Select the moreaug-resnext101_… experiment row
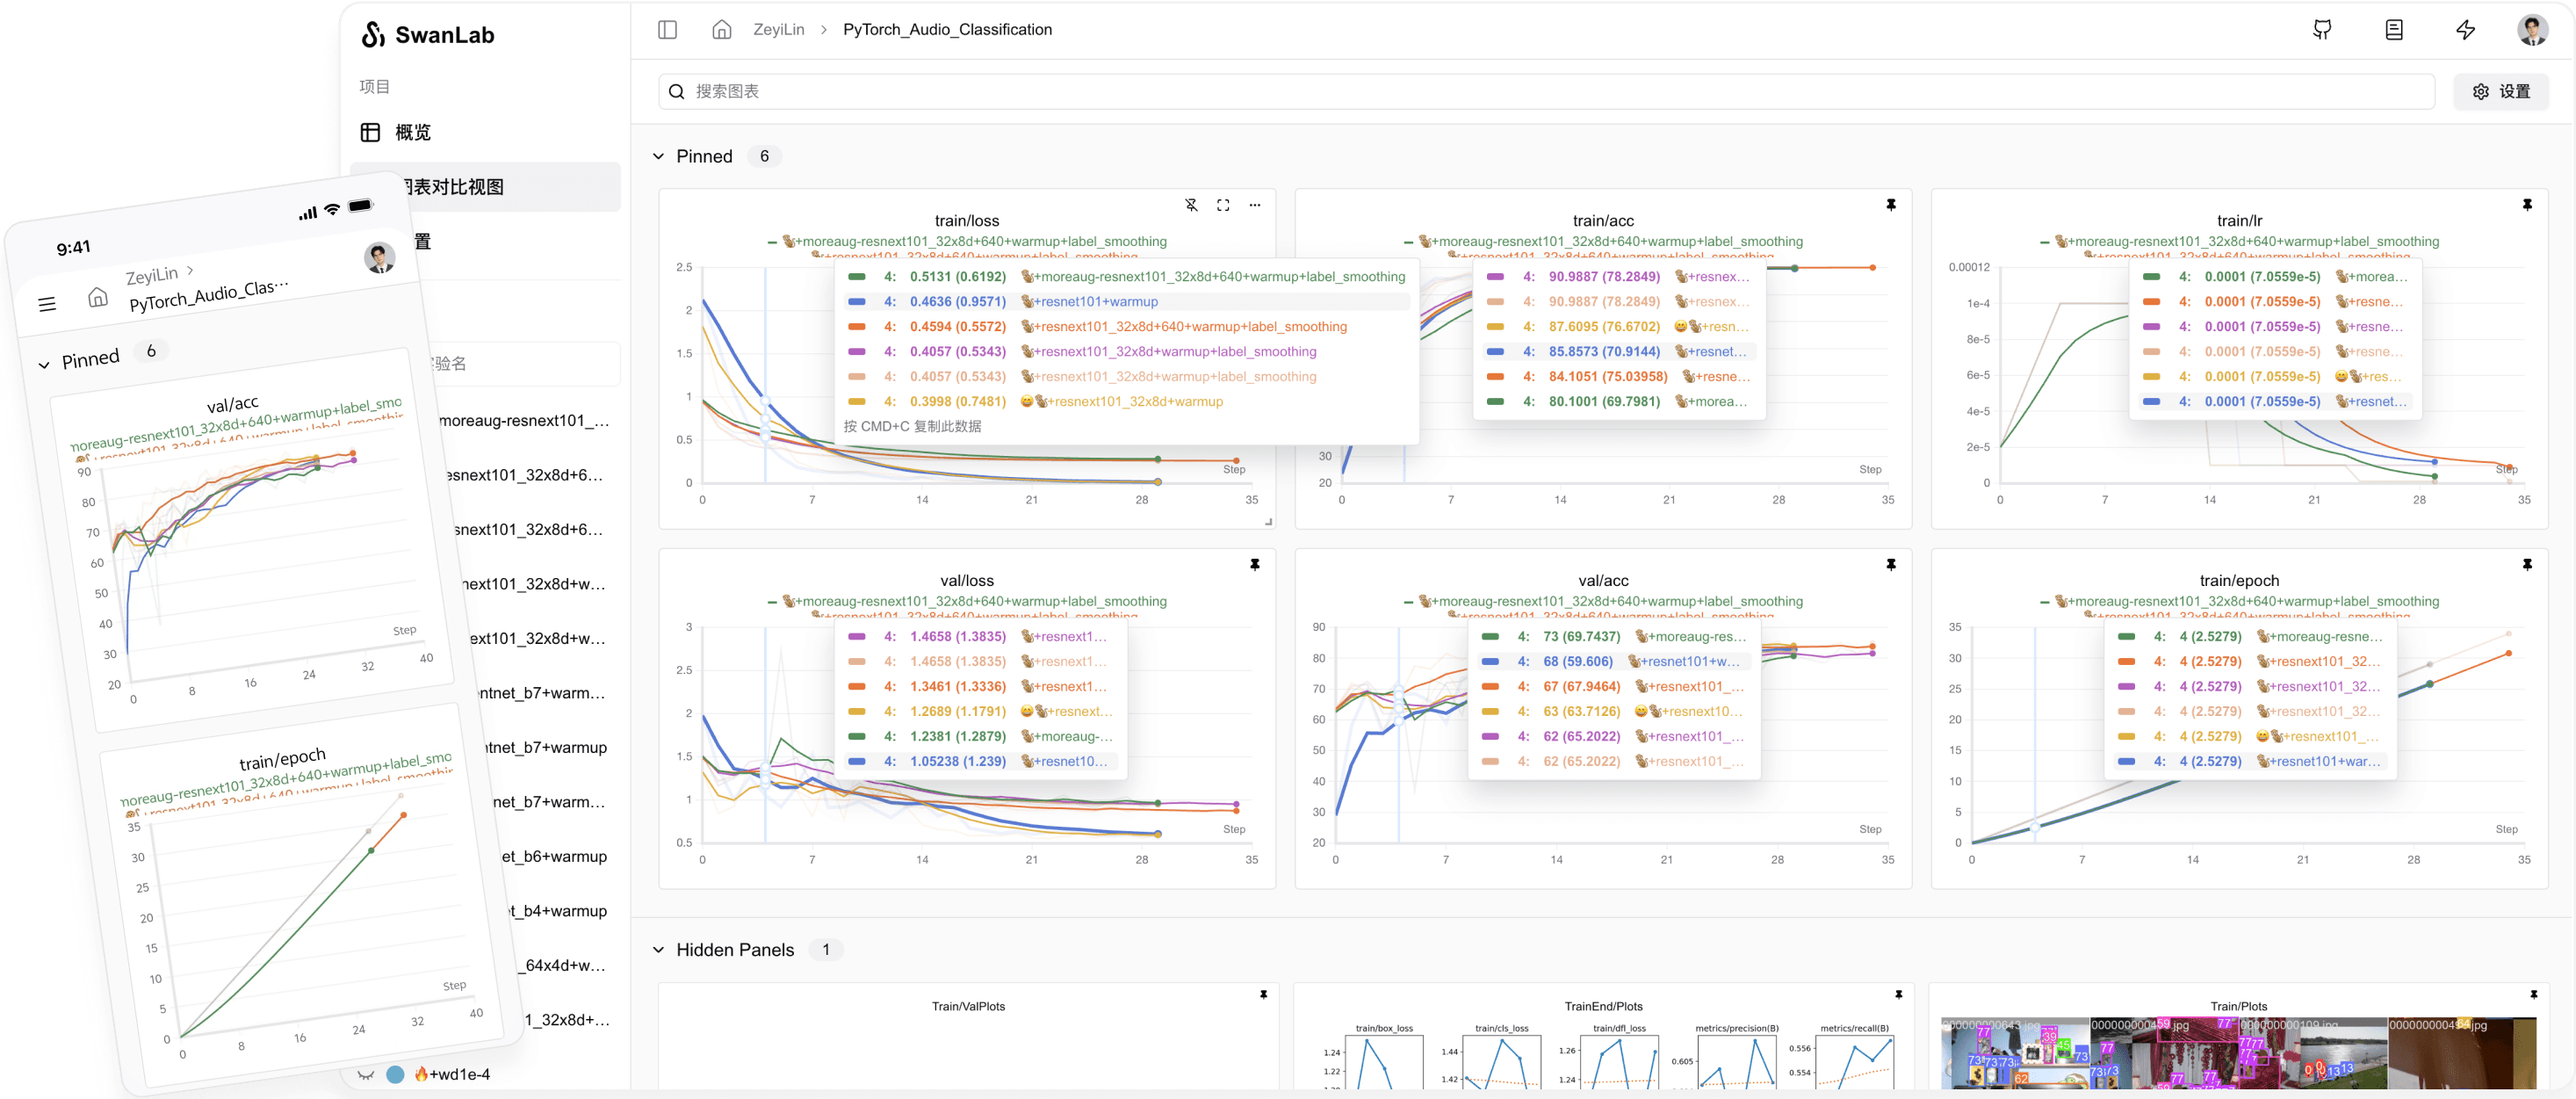The height and width of the screenshot is (1099, 2576). click(523, 421)
